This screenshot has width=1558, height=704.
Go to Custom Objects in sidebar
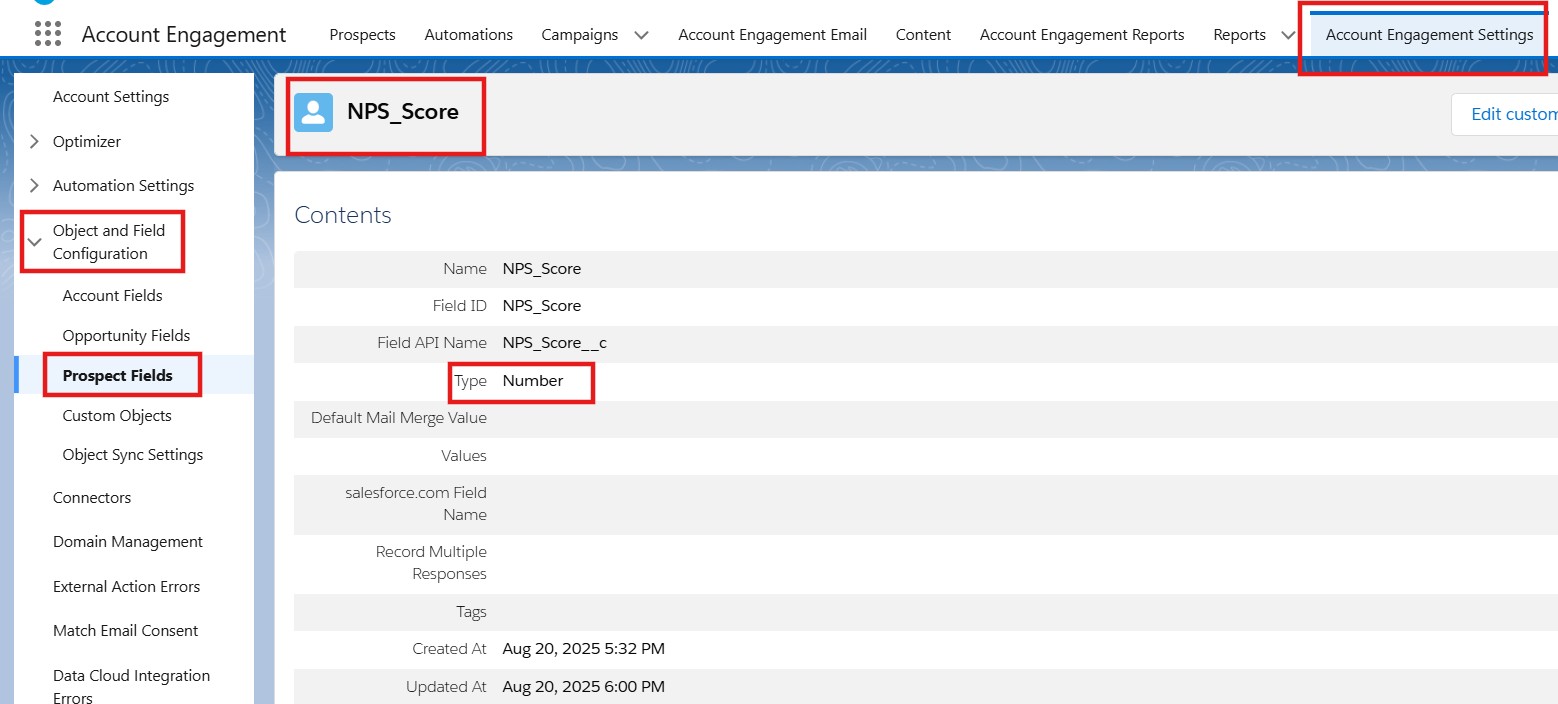(117, 416)
